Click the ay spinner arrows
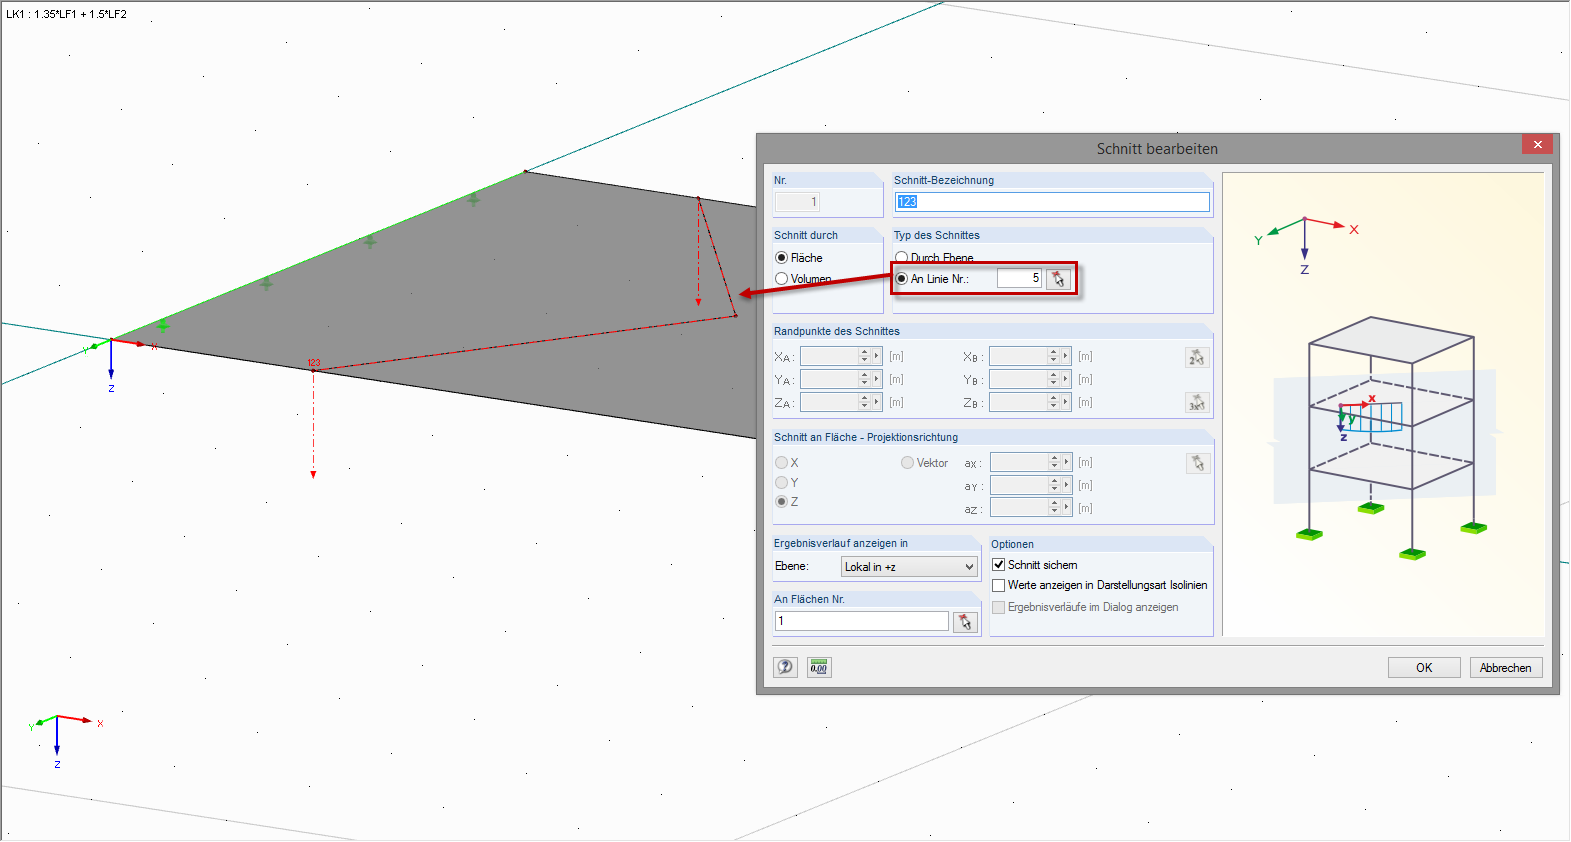1571x842 pixels. tap(1055, 485)
